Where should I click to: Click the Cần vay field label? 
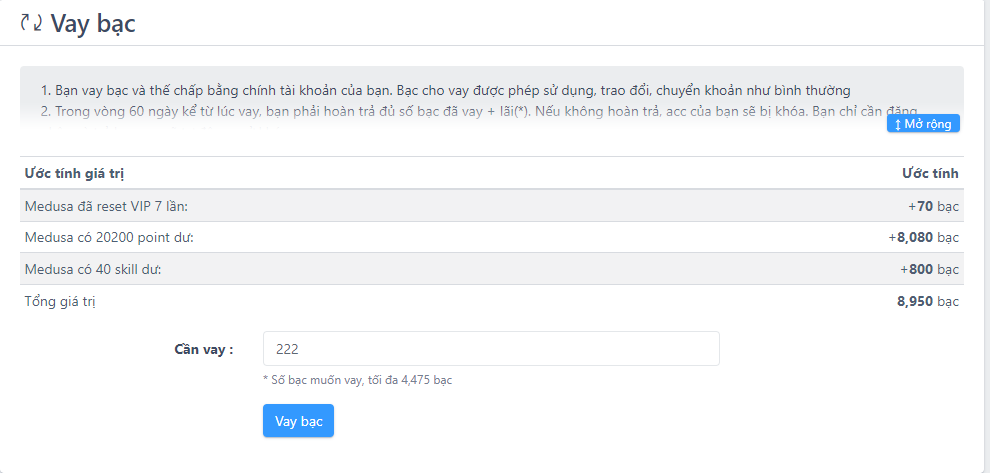point(203,349)
